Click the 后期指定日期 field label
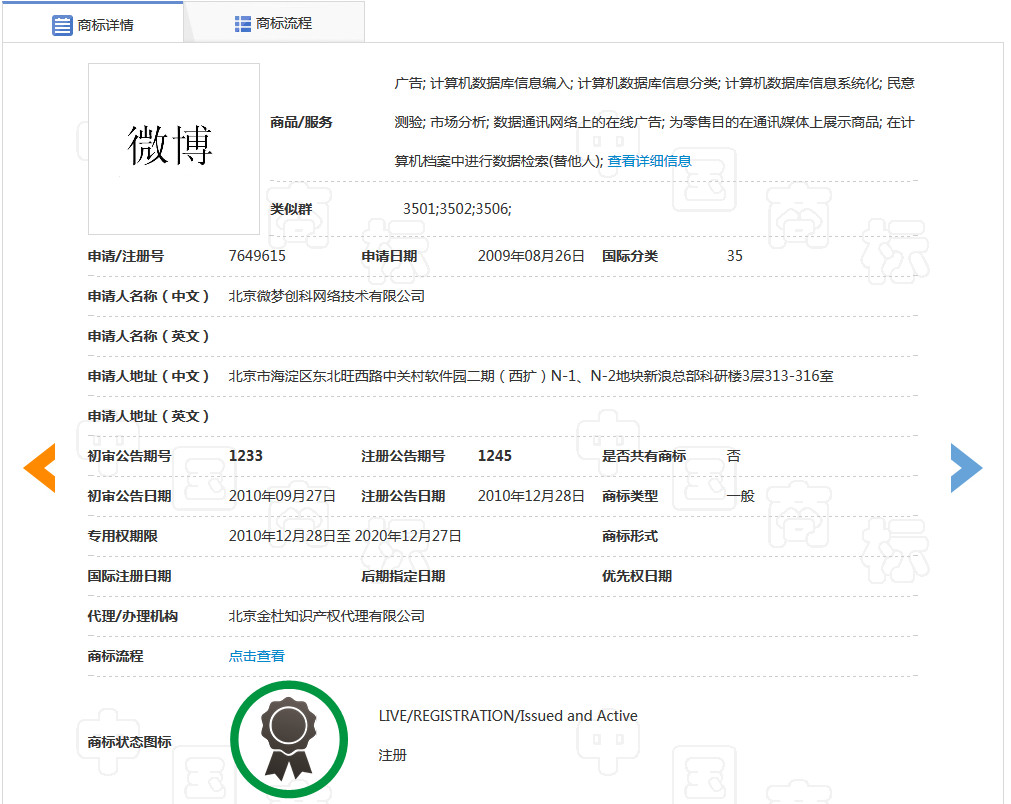The width and height of the screenshot is (1011, 804). coord(403,576)
